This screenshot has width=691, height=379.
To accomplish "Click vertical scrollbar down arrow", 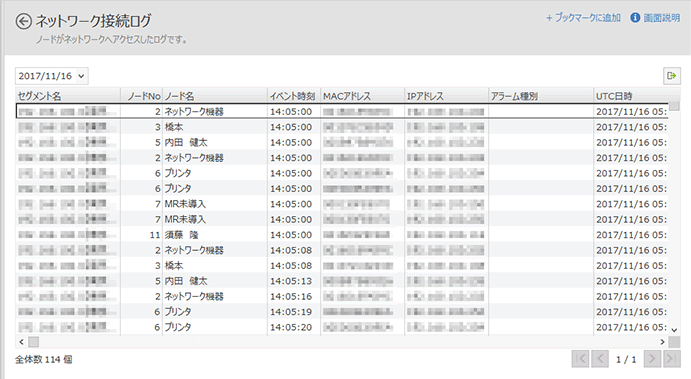I will click(x=674, y=330).
